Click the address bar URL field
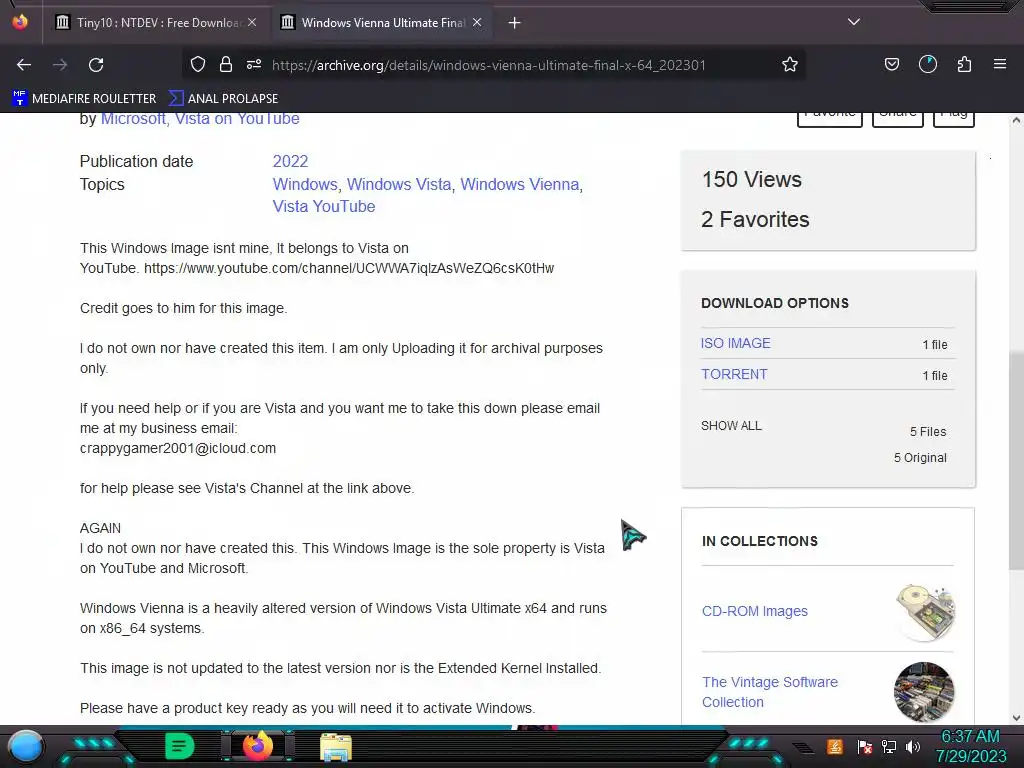1024x768 pixels. (488, 65)
